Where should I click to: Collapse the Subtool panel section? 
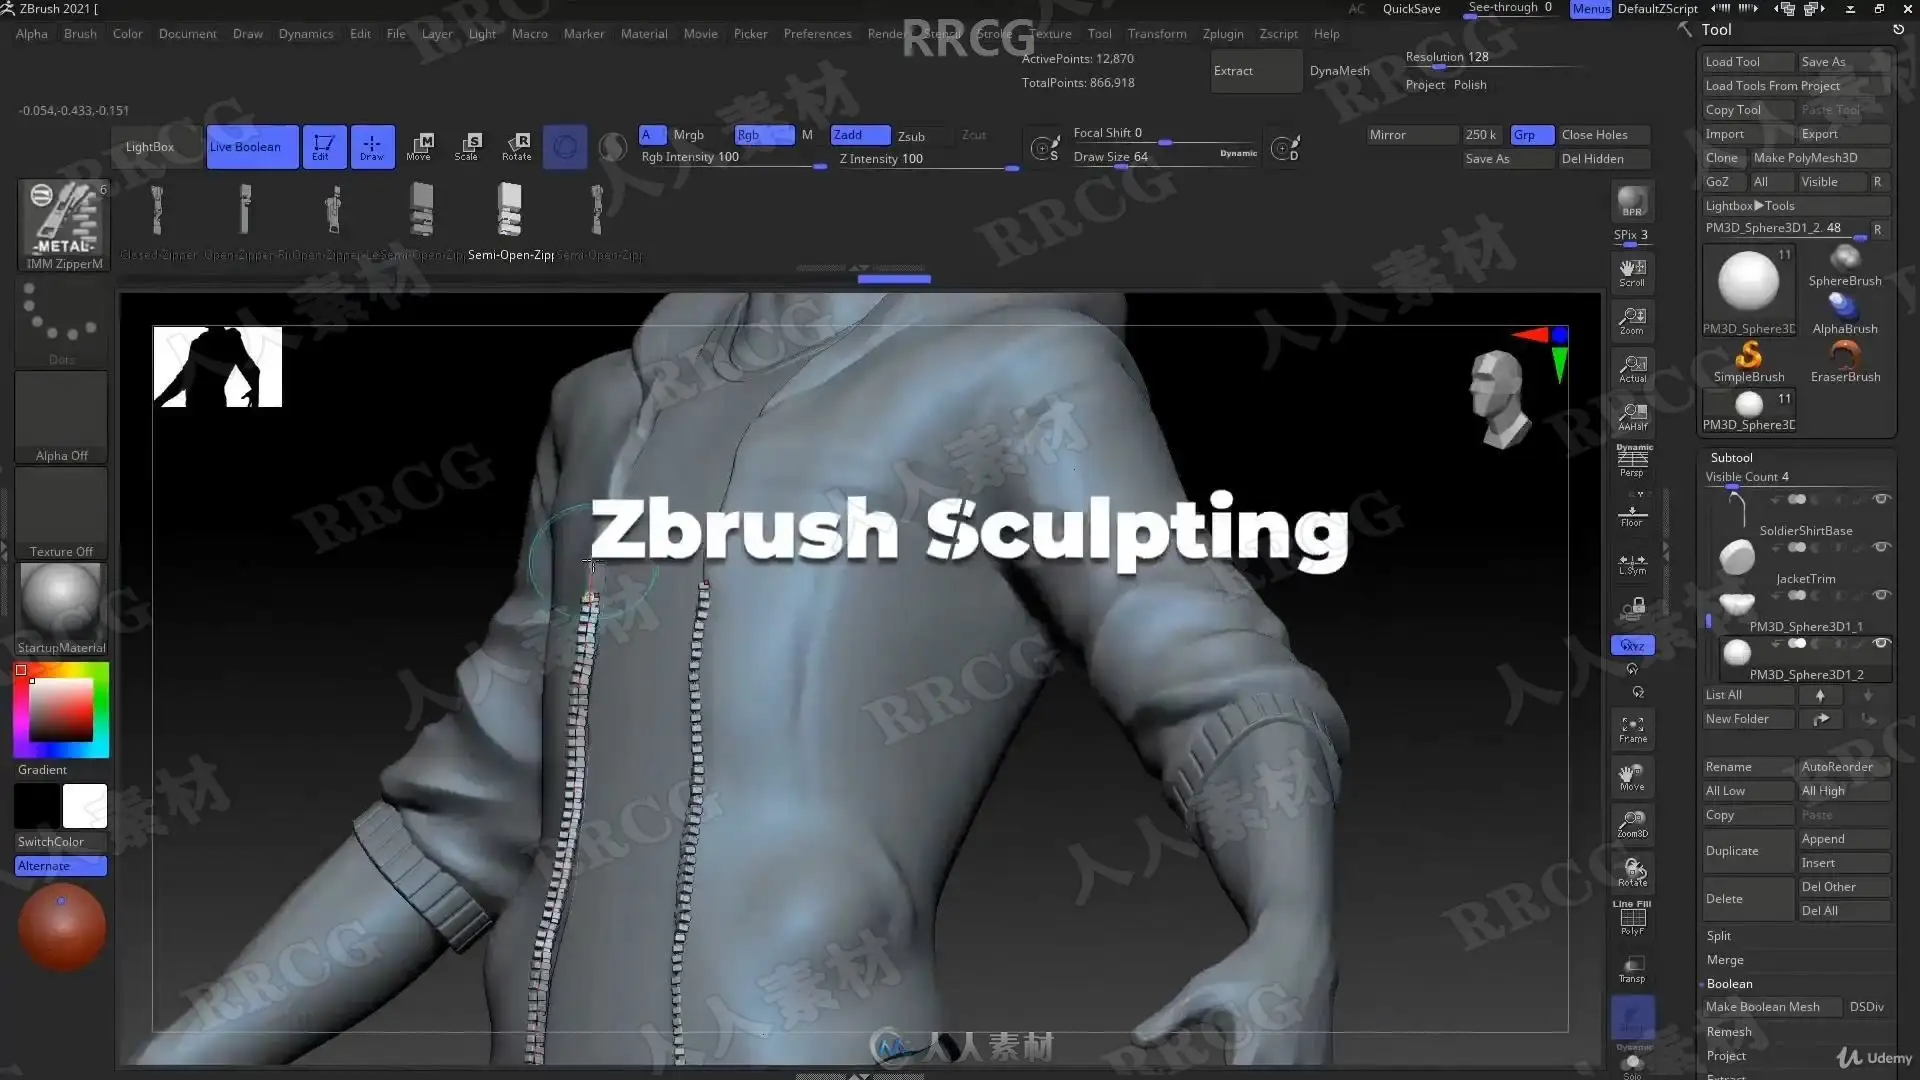tap(1731, 457)
